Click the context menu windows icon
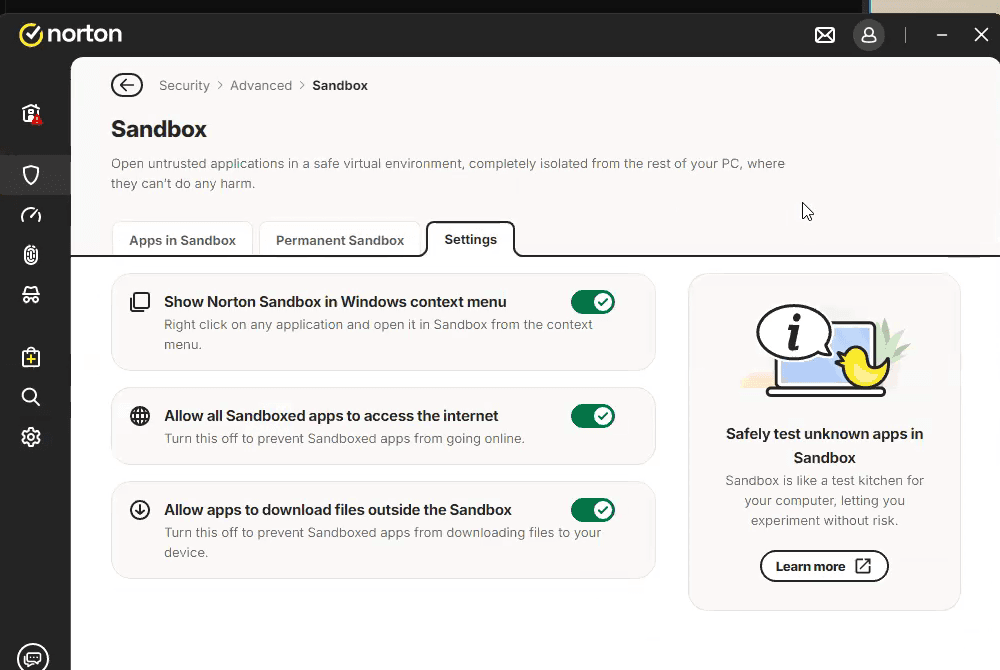The width and height of the screenshot is (1000, 670). 140,302
